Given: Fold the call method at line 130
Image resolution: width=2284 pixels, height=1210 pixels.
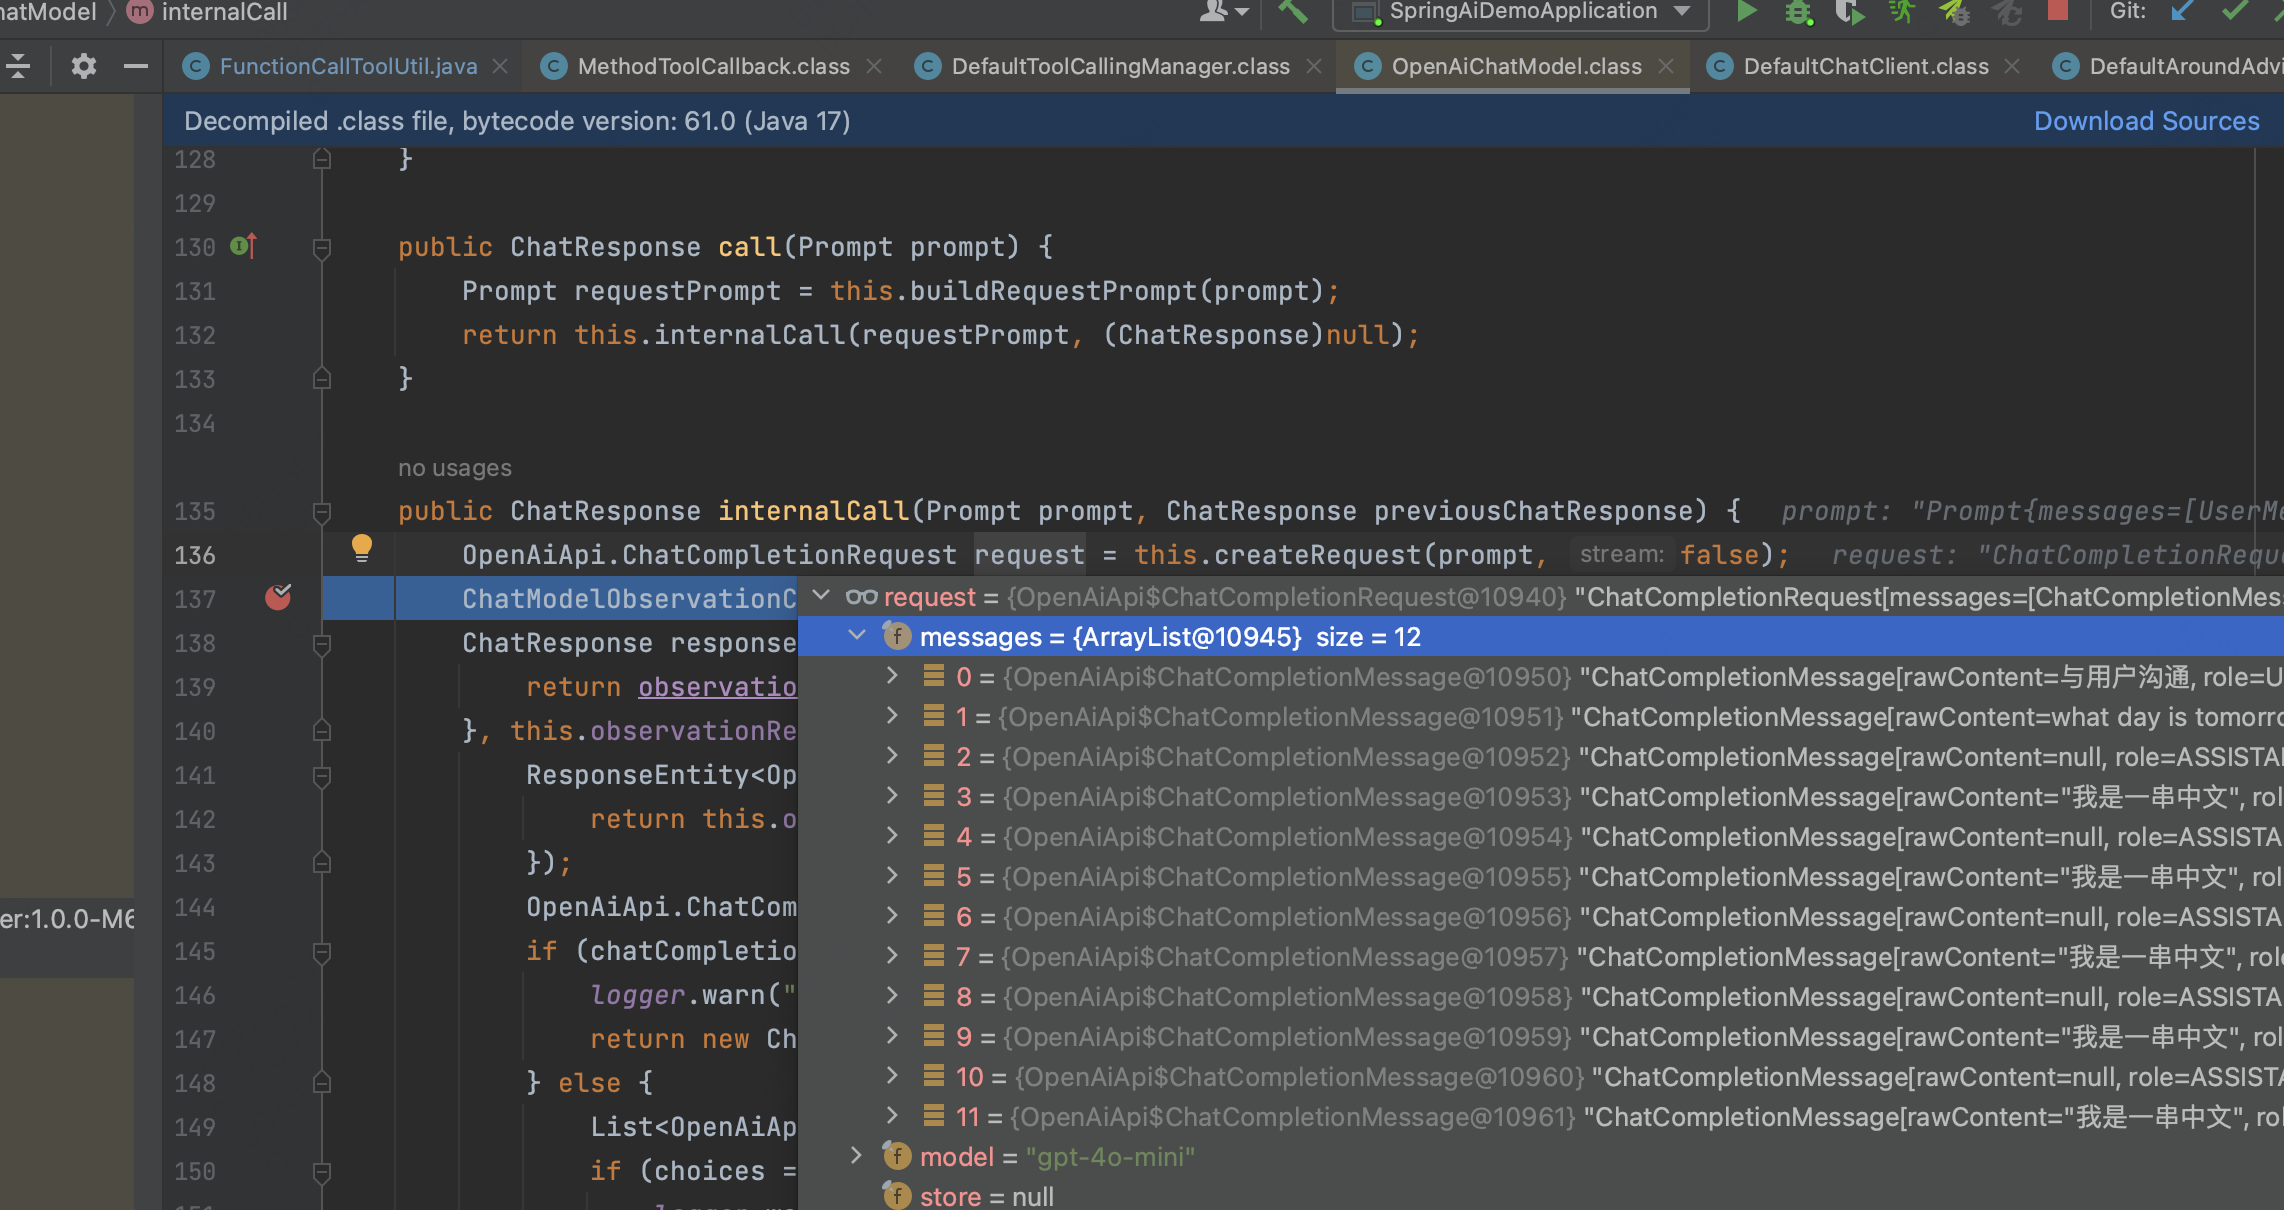Looking at the screenshot, I should coord(322,248).
